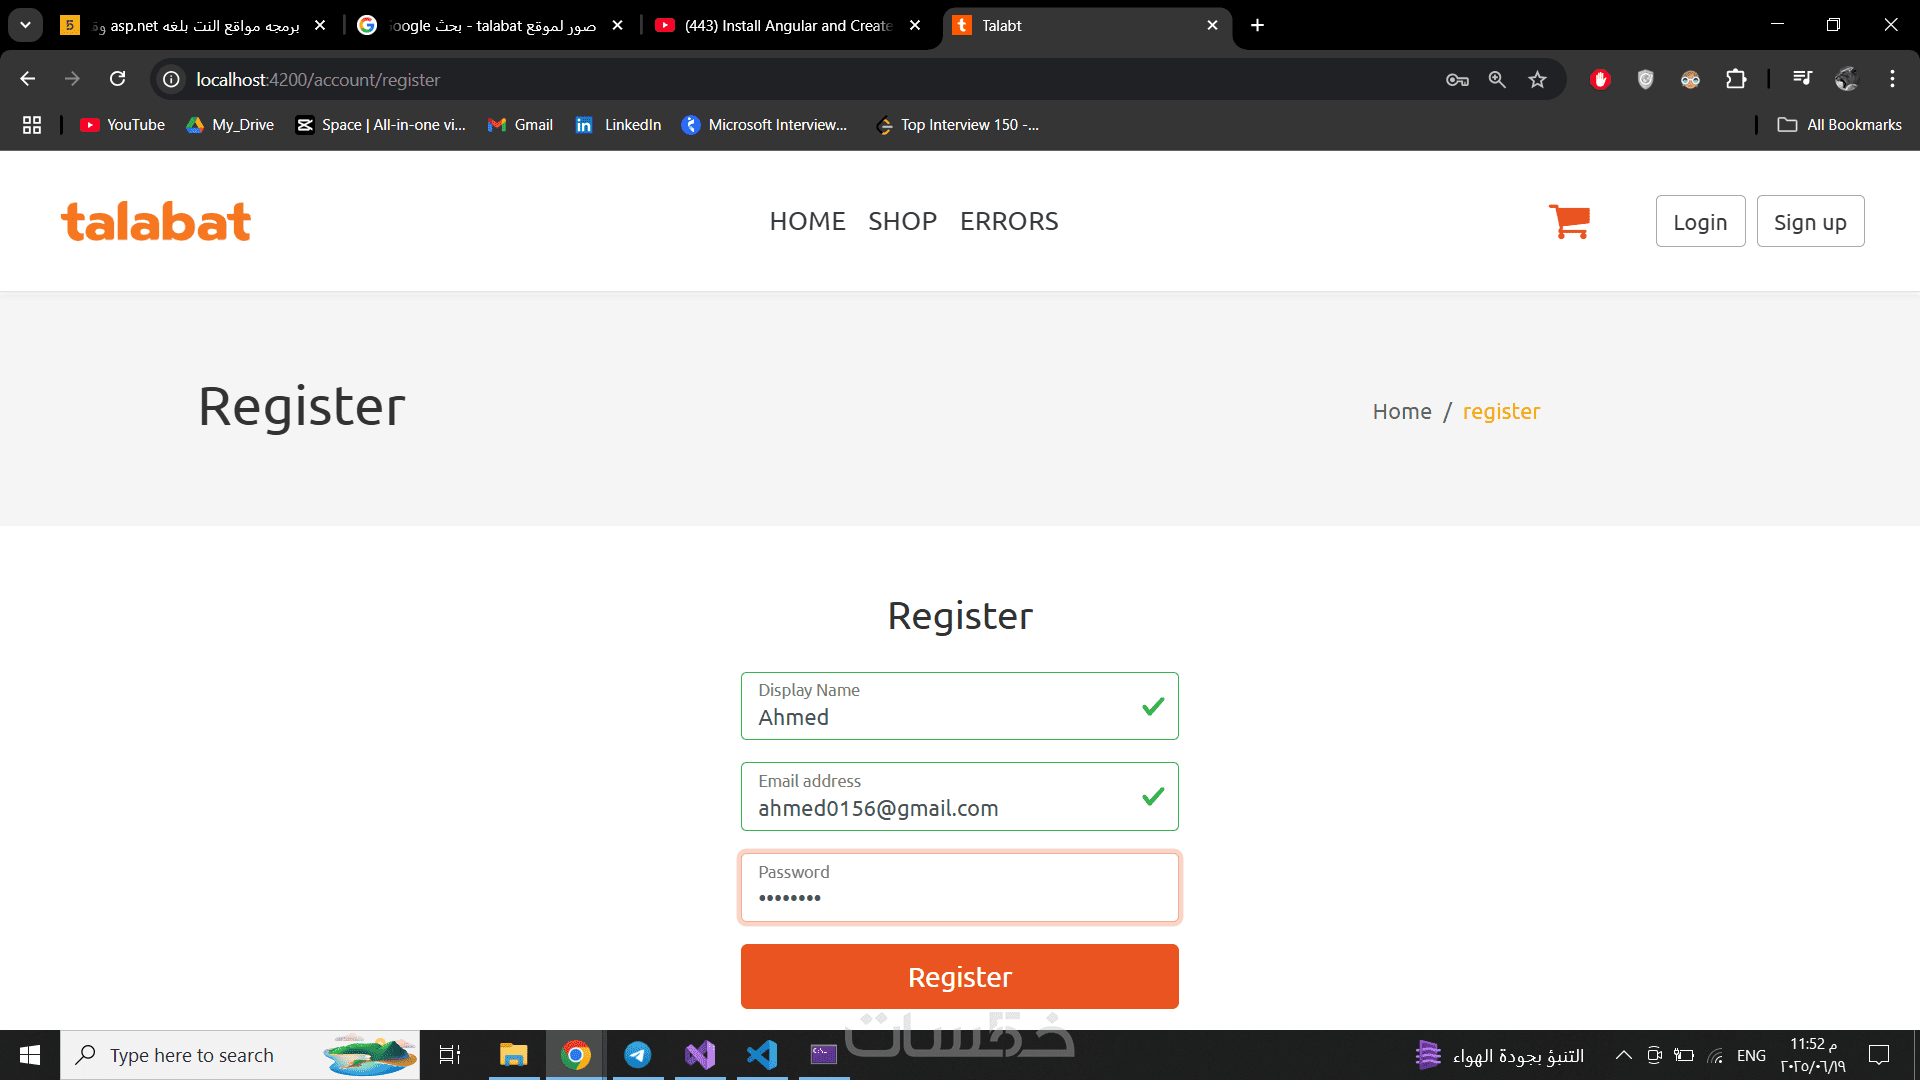Open Visual Studio Code from taskbar
The image size is (1920, 1080).
tap(762, 1055)
